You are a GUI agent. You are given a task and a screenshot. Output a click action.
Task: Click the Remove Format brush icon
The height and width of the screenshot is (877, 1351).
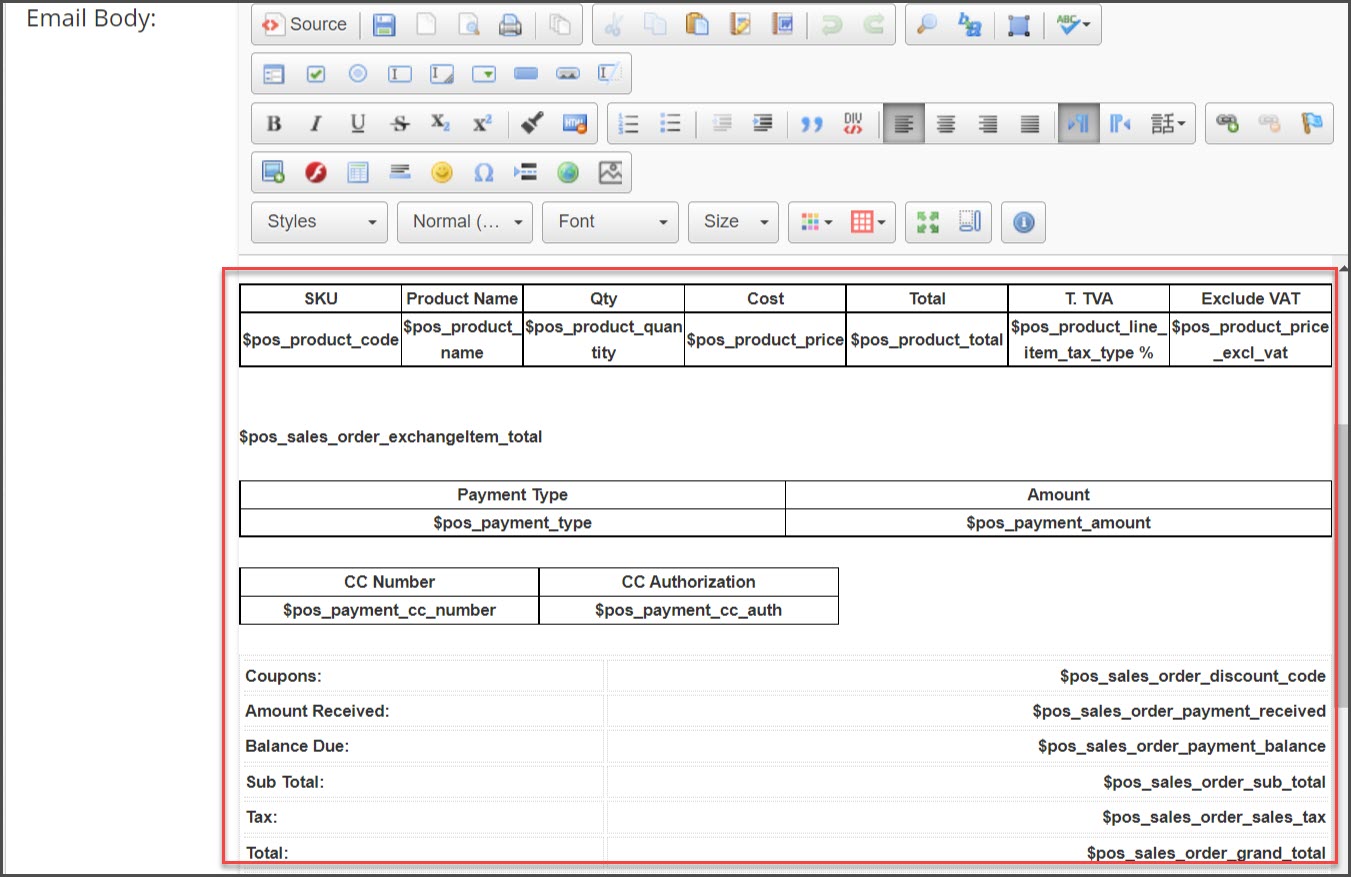point(533,124)
